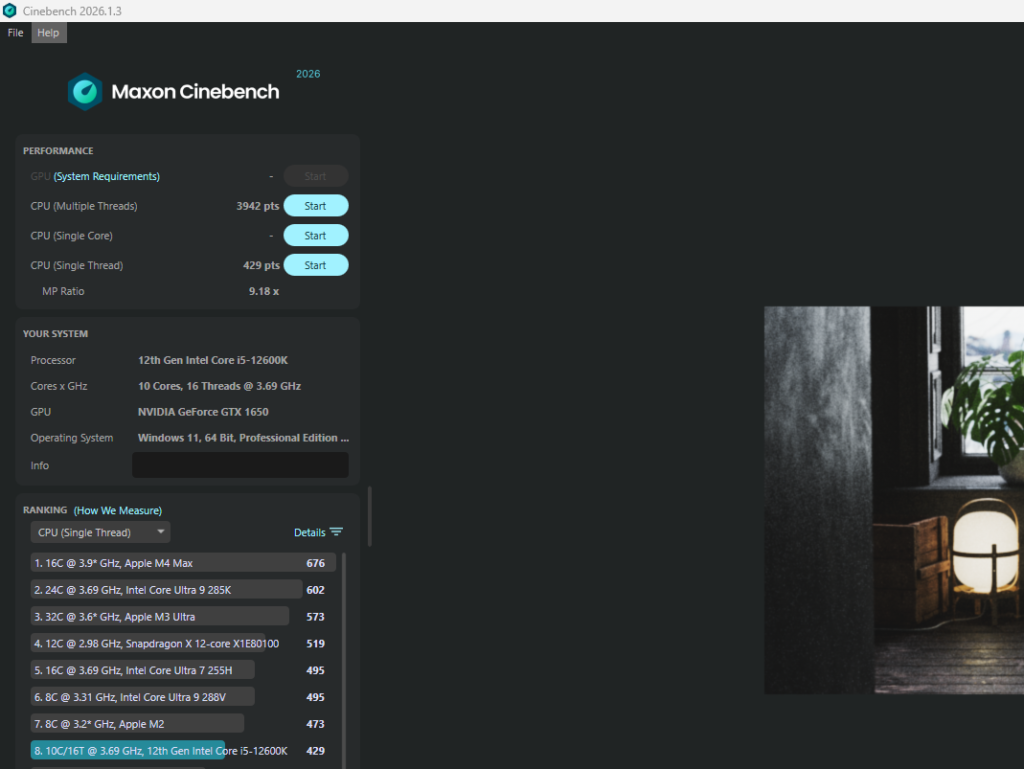Select Intel Core Ultra 7 255H entry
The height and width of the screenshot is (769, 1024).
tap(183, 670)
